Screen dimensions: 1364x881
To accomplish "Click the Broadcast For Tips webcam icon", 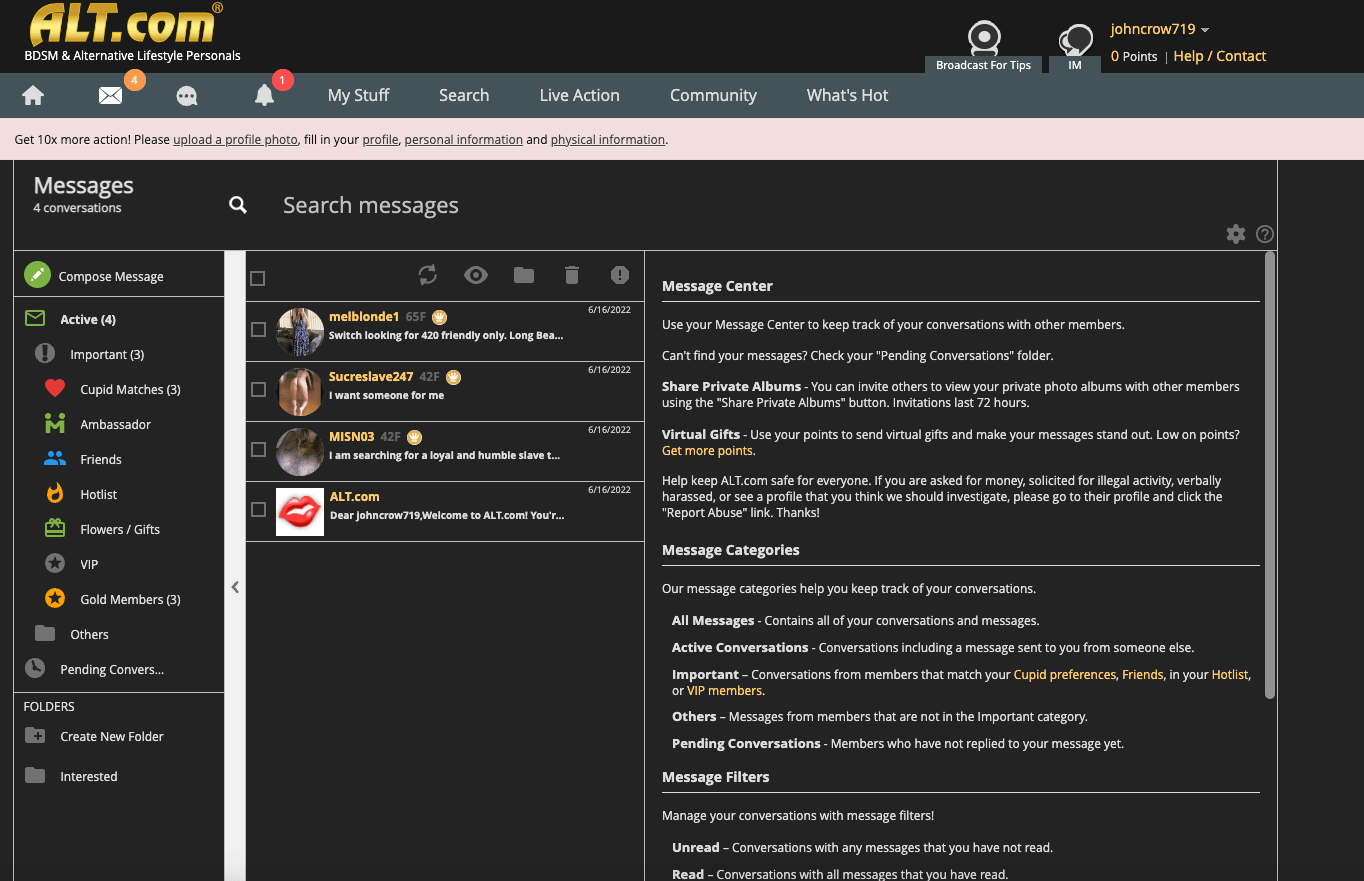I will (x=984, y=38).
